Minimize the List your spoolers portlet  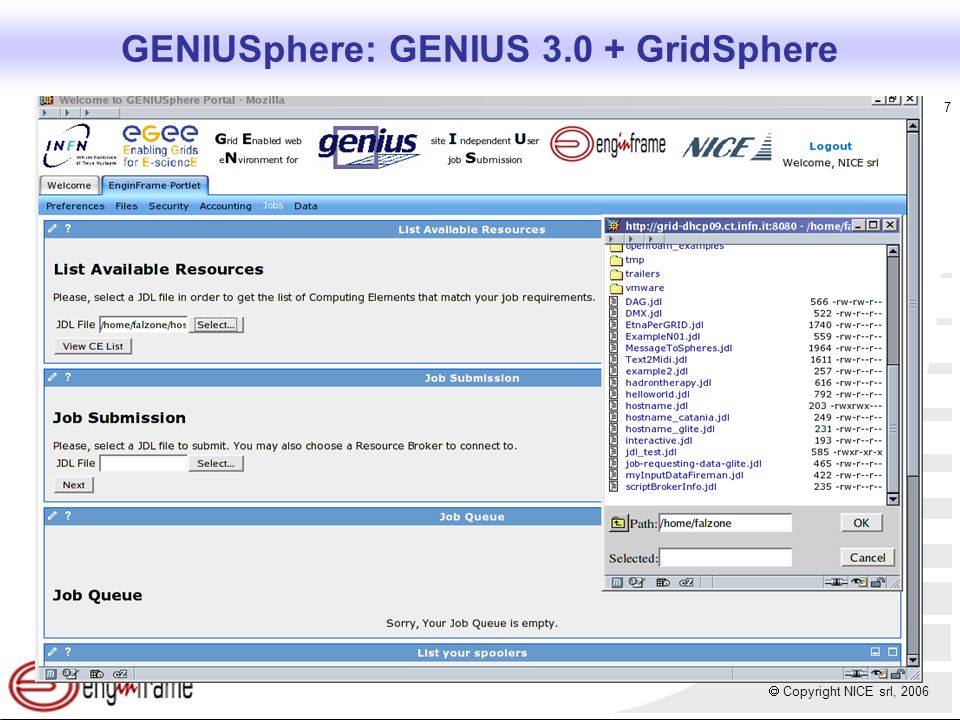(876, 652)
